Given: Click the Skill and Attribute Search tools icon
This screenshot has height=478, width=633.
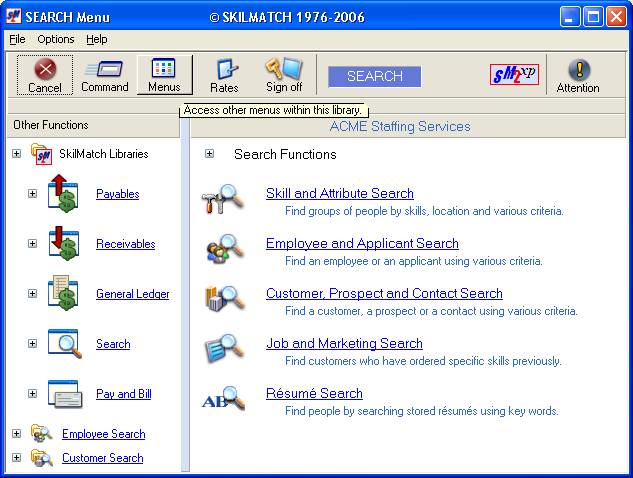Looking at the screenshot, I should 223,198.
